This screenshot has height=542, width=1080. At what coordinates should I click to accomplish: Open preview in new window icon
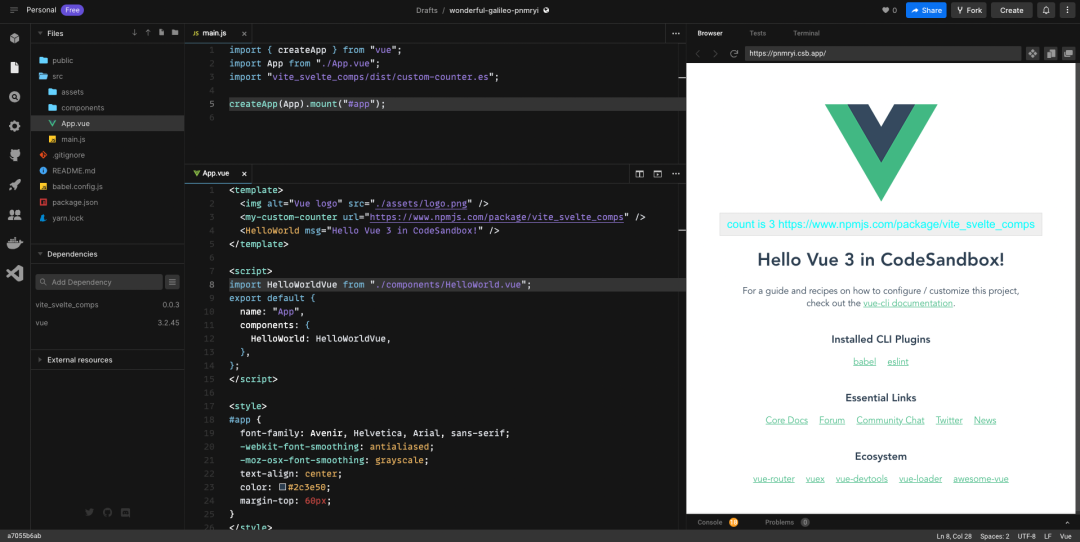[x=1068, y=53]
